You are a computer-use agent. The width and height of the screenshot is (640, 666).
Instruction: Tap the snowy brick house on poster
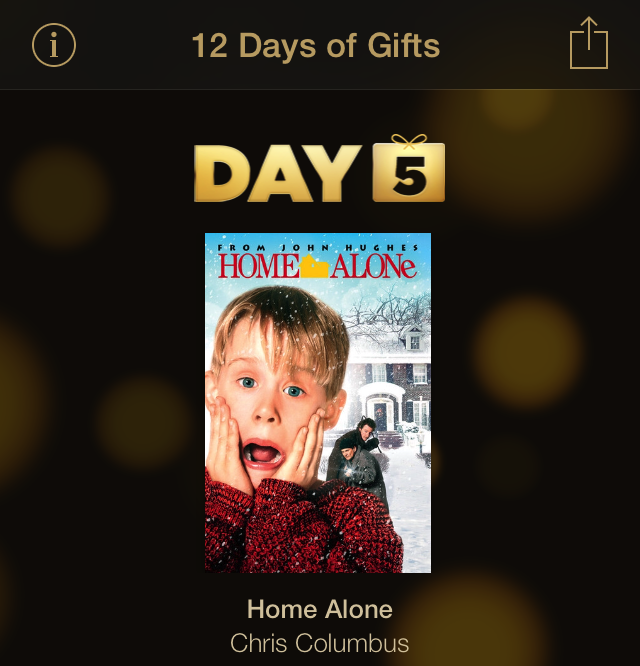coord(393,382)
